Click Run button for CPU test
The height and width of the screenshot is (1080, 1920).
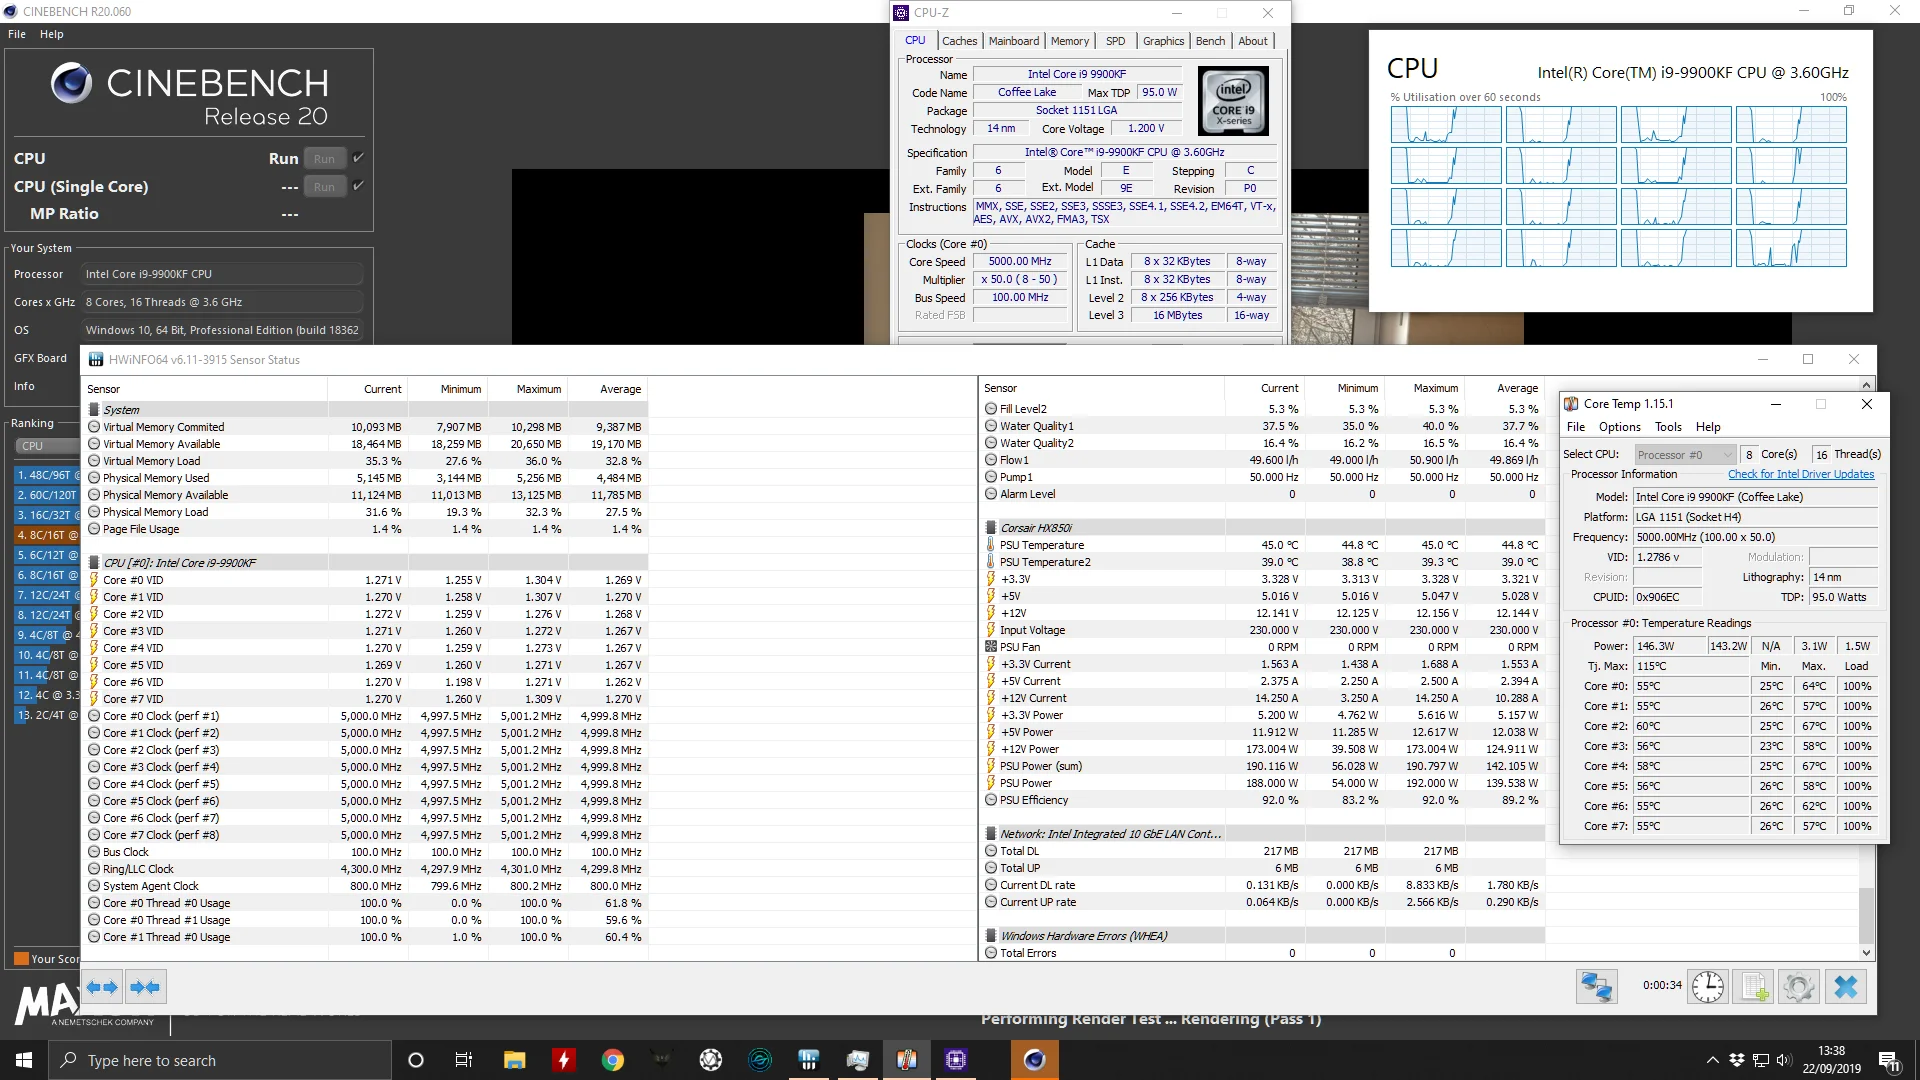click(x=324, y=159)
